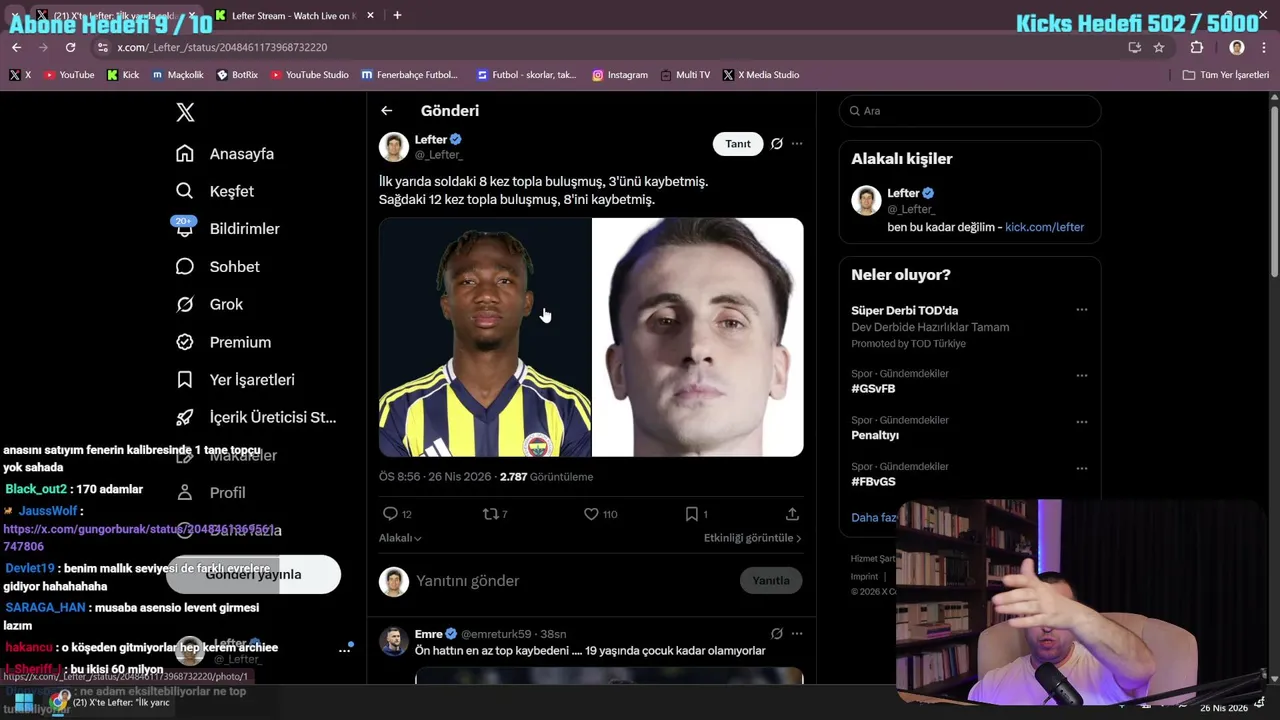The image size is (1280, 720).
Task: Open Penaltıyı trending topic
Action: (875, 435)
